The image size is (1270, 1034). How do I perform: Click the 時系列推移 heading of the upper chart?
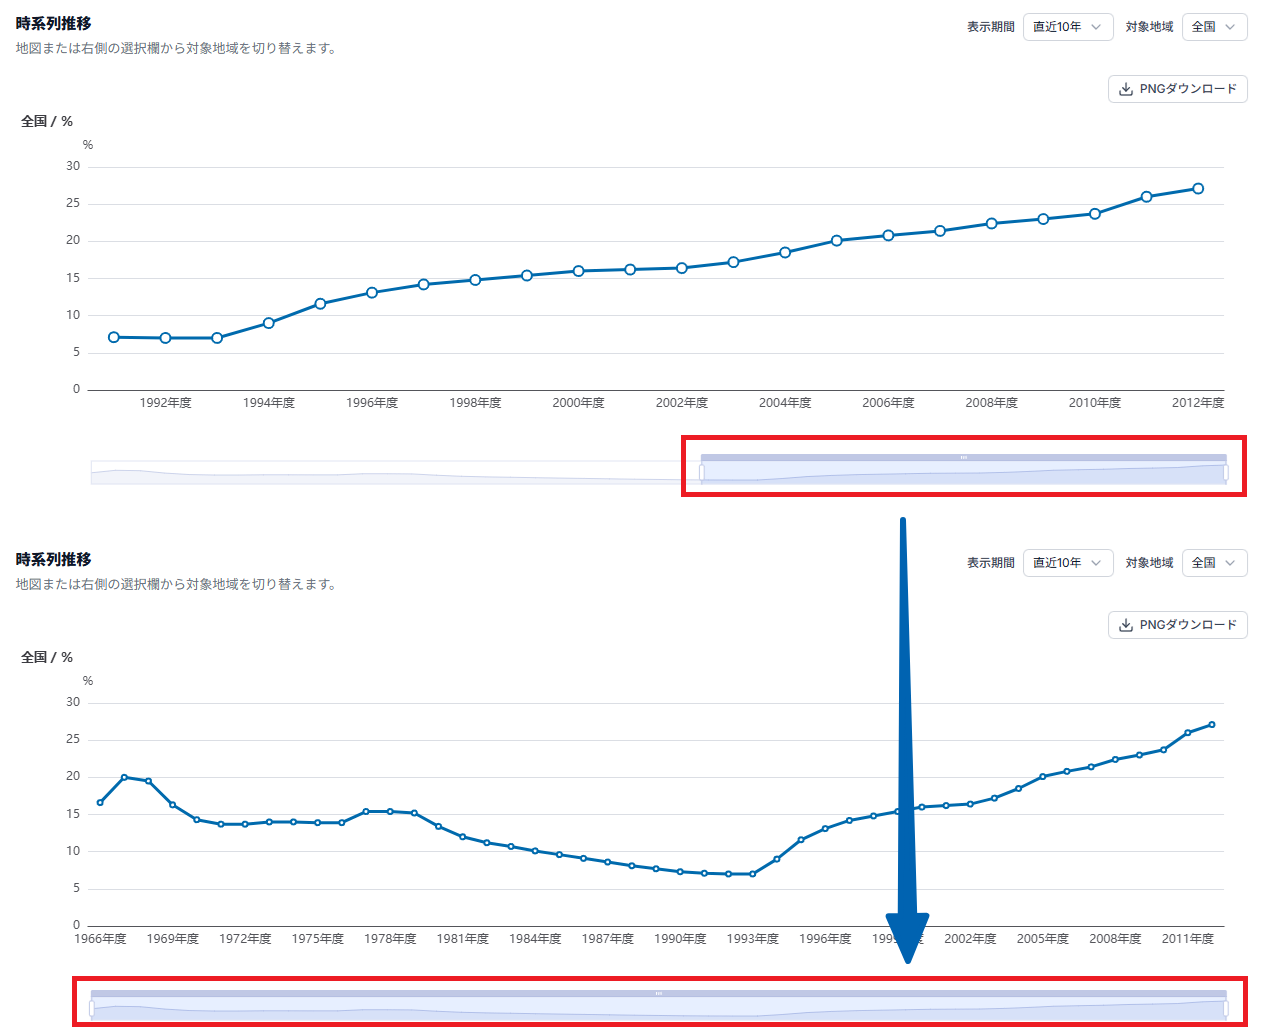click(x=54, y=23)
